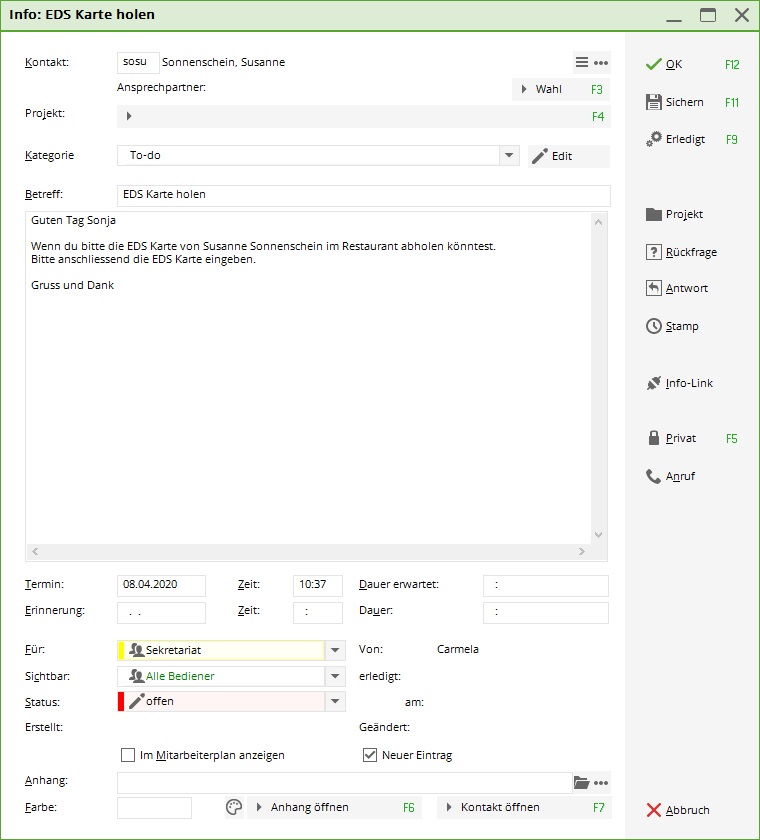760x840 pixels.
Task: Click the Rückfrage question mark icon
Action: [654, 252]
